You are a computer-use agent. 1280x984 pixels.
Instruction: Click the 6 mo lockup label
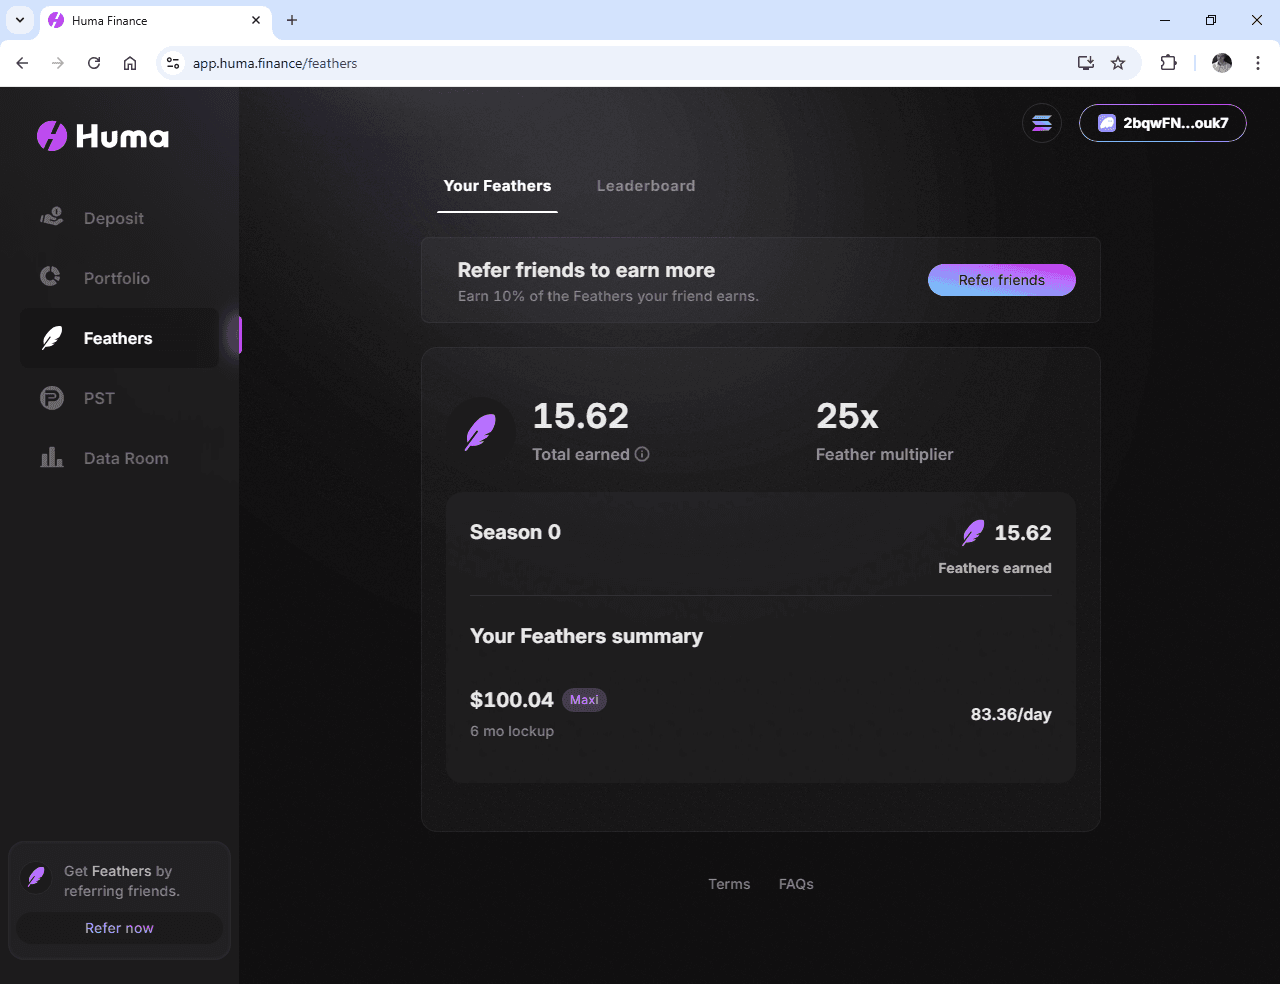click(512, 731)
